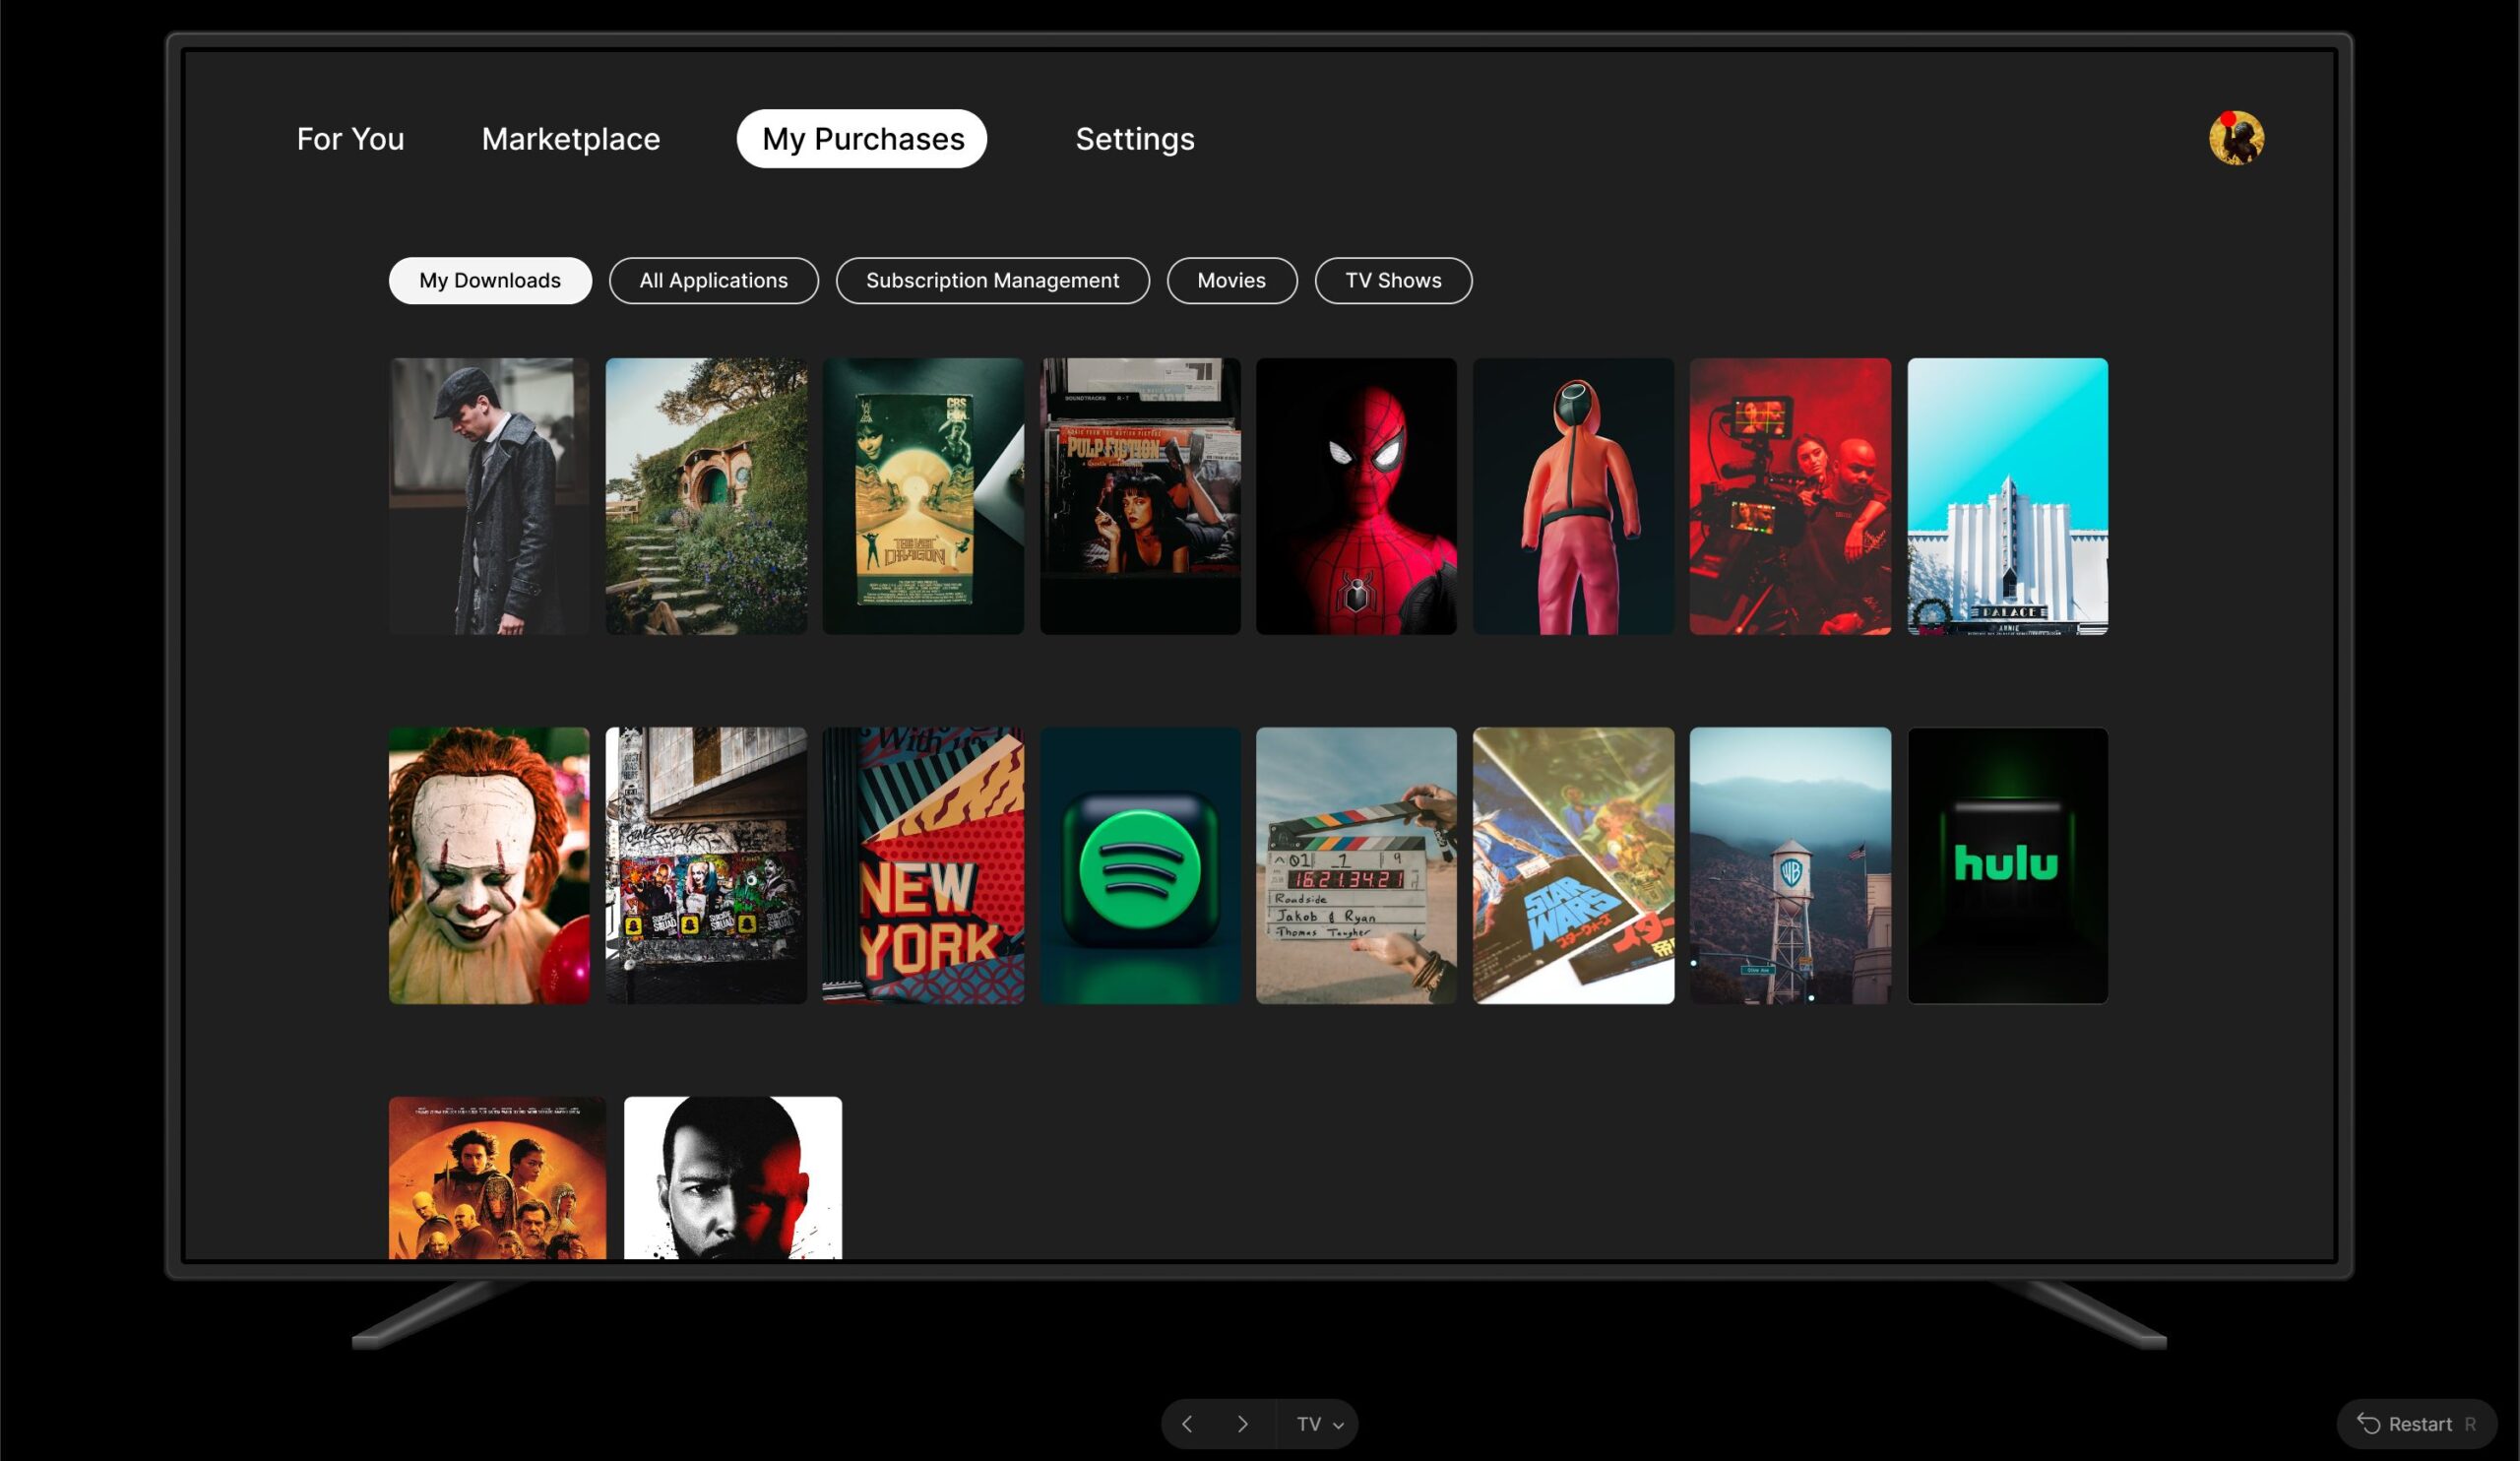
Task: Open the red-lit film camera crew poster
Action: [1790, 496]
